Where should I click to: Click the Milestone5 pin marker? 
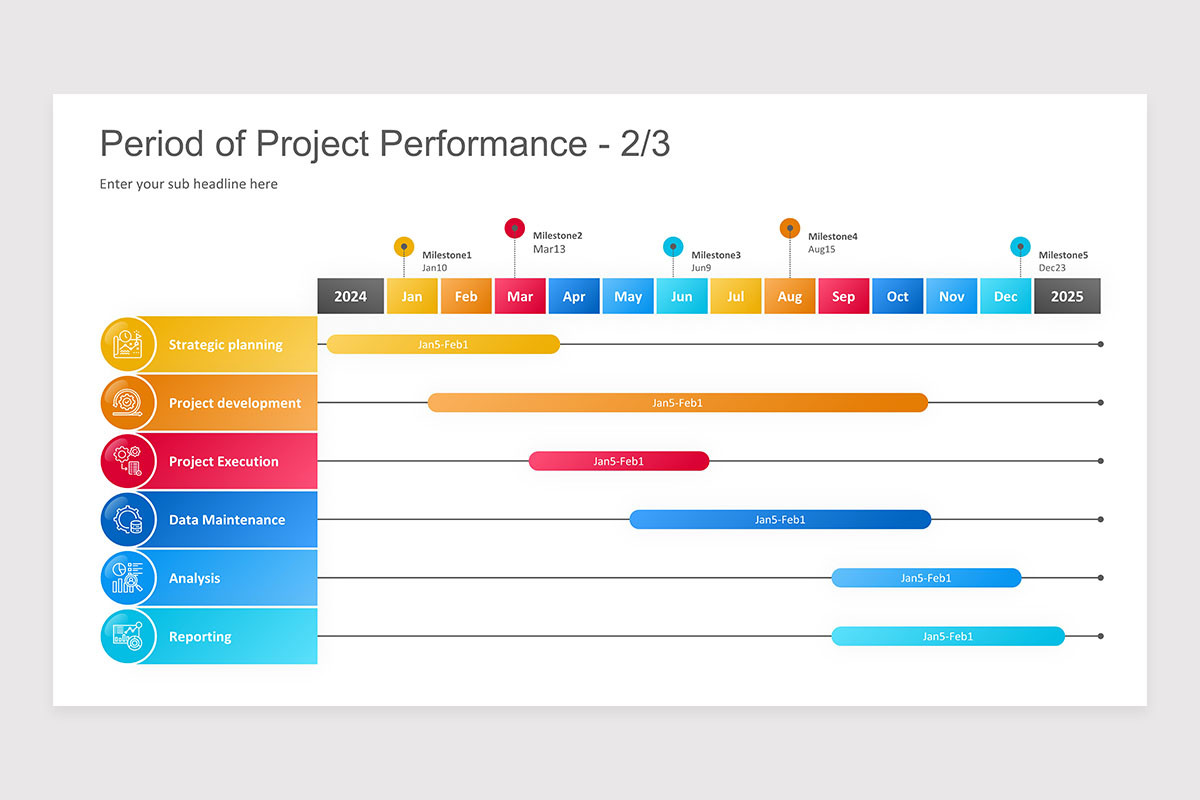point(1020,247)
